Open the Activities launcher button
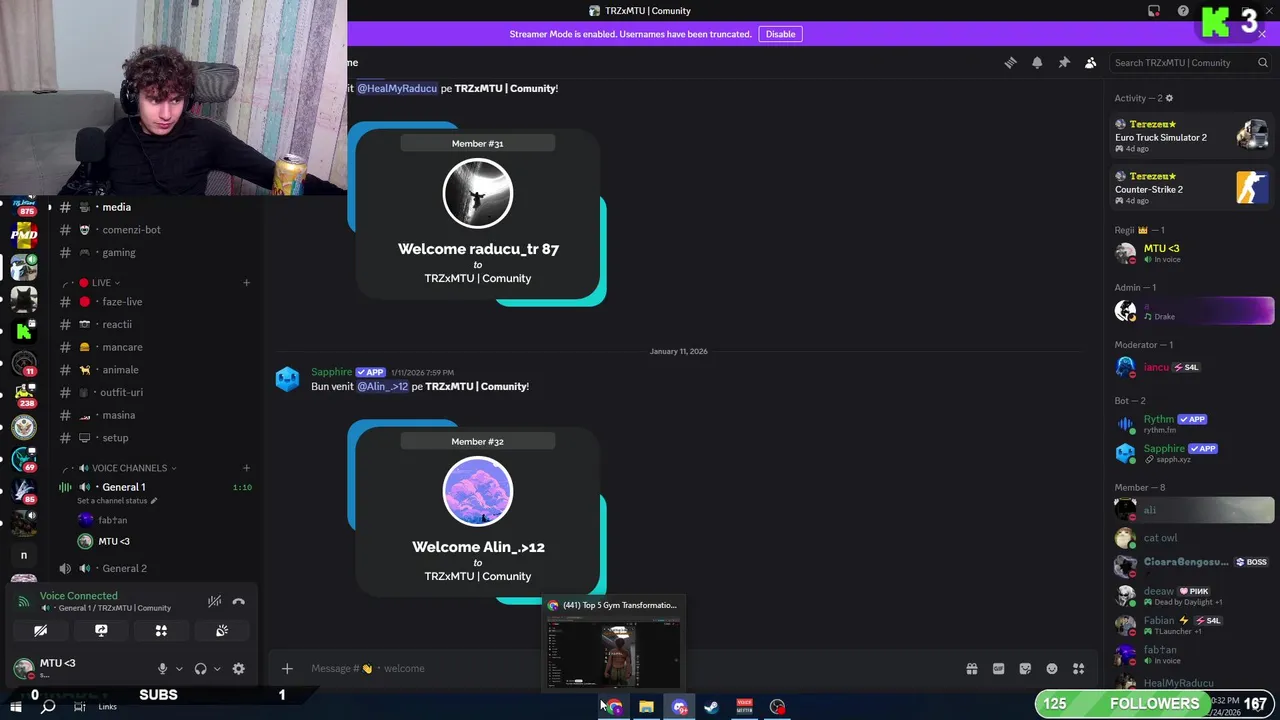This screenshot has height=720, width=1280. click(161, 631)
